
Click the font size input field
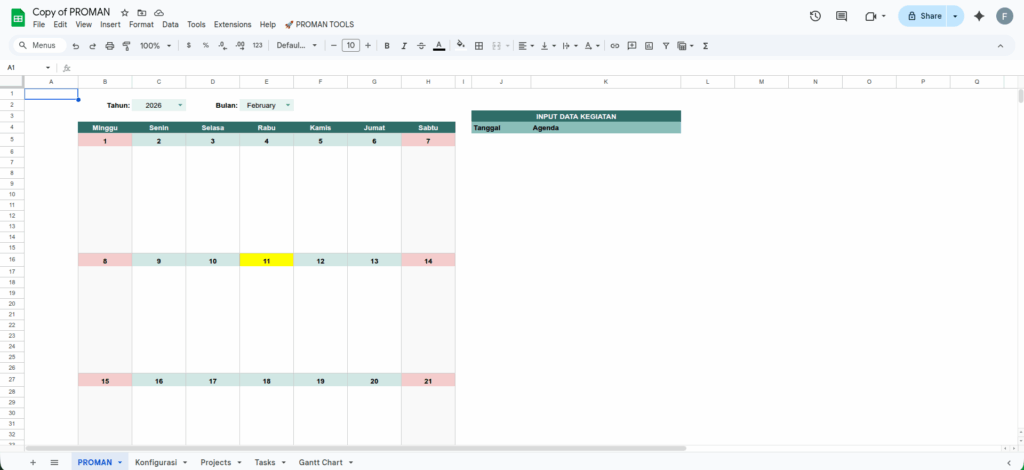(350, 46)
